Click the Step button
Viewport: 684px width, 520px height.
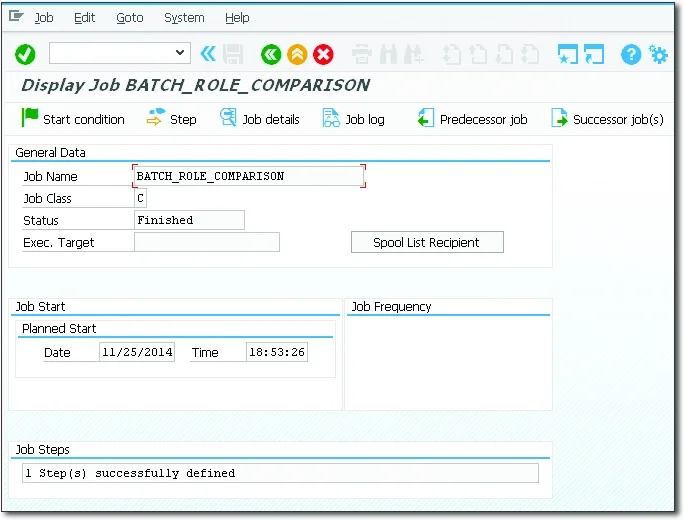coord(171,119)
